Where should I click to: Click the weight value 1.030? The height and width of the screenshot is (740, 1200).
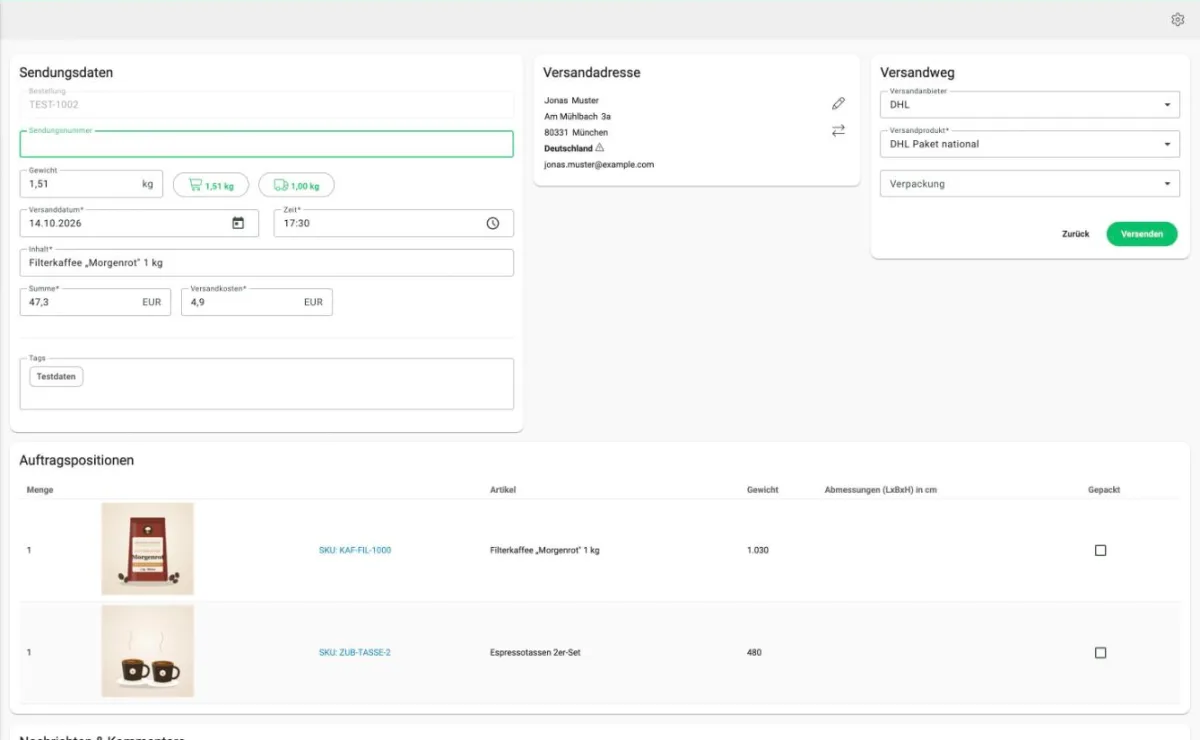coord(758,550)
